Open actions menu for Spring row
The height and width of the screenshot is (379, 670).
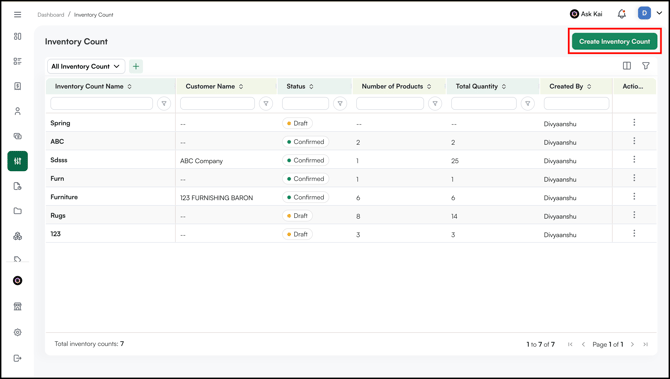click(x=634, y=123)
